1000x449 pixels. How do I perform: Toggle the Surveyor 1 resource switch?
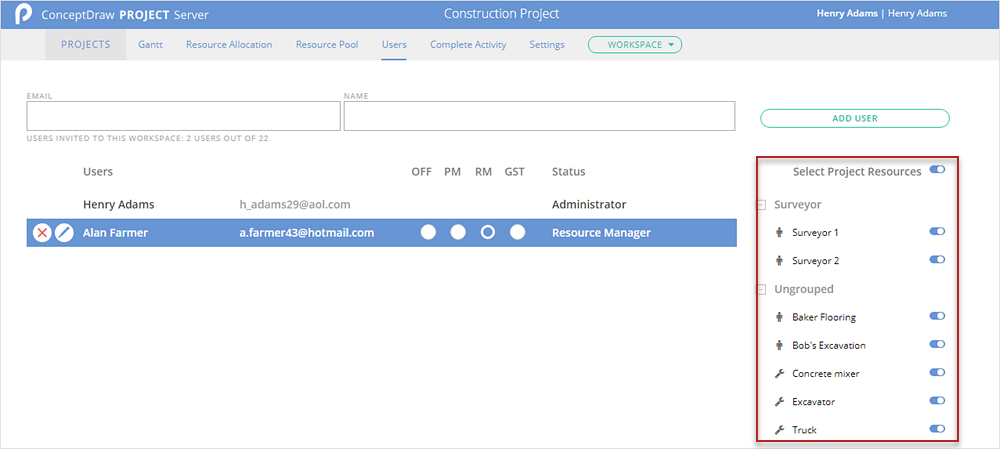click(937, 232)
